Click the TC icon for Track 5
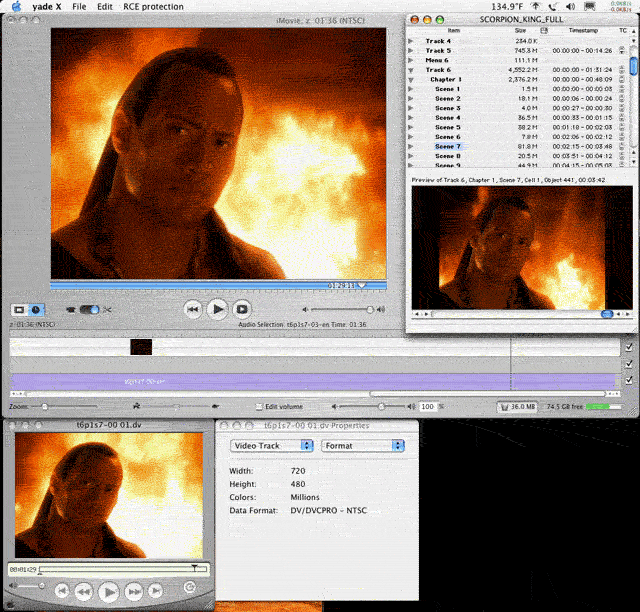Screen dimensions: 640x612 click(622, 50)
